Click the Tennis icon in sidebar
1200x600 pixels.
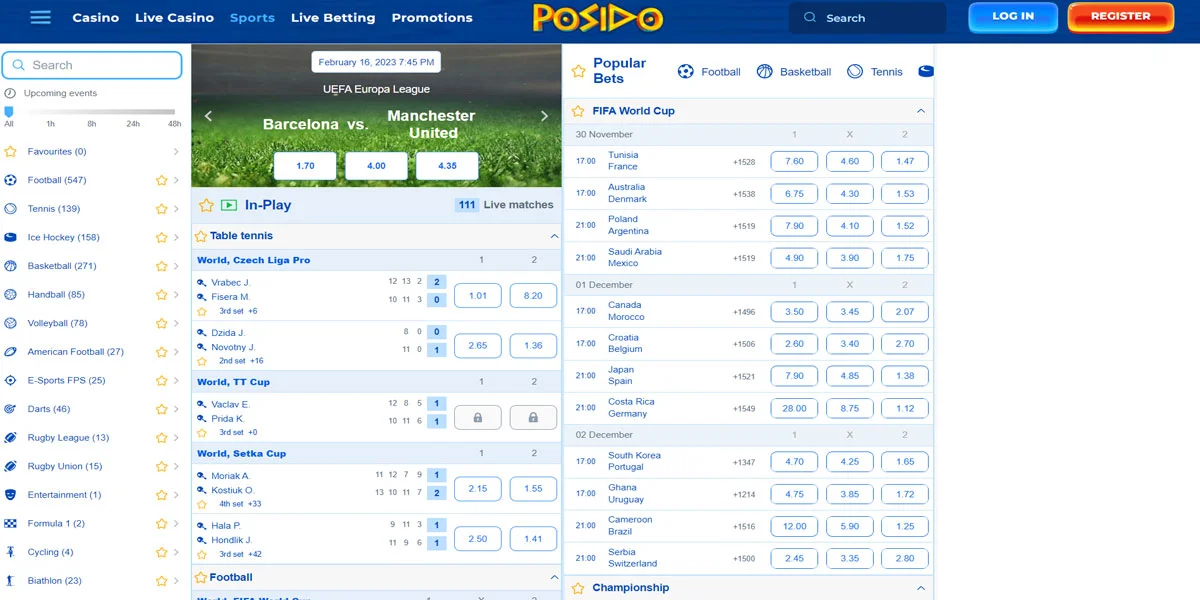(x=10, y=209)
